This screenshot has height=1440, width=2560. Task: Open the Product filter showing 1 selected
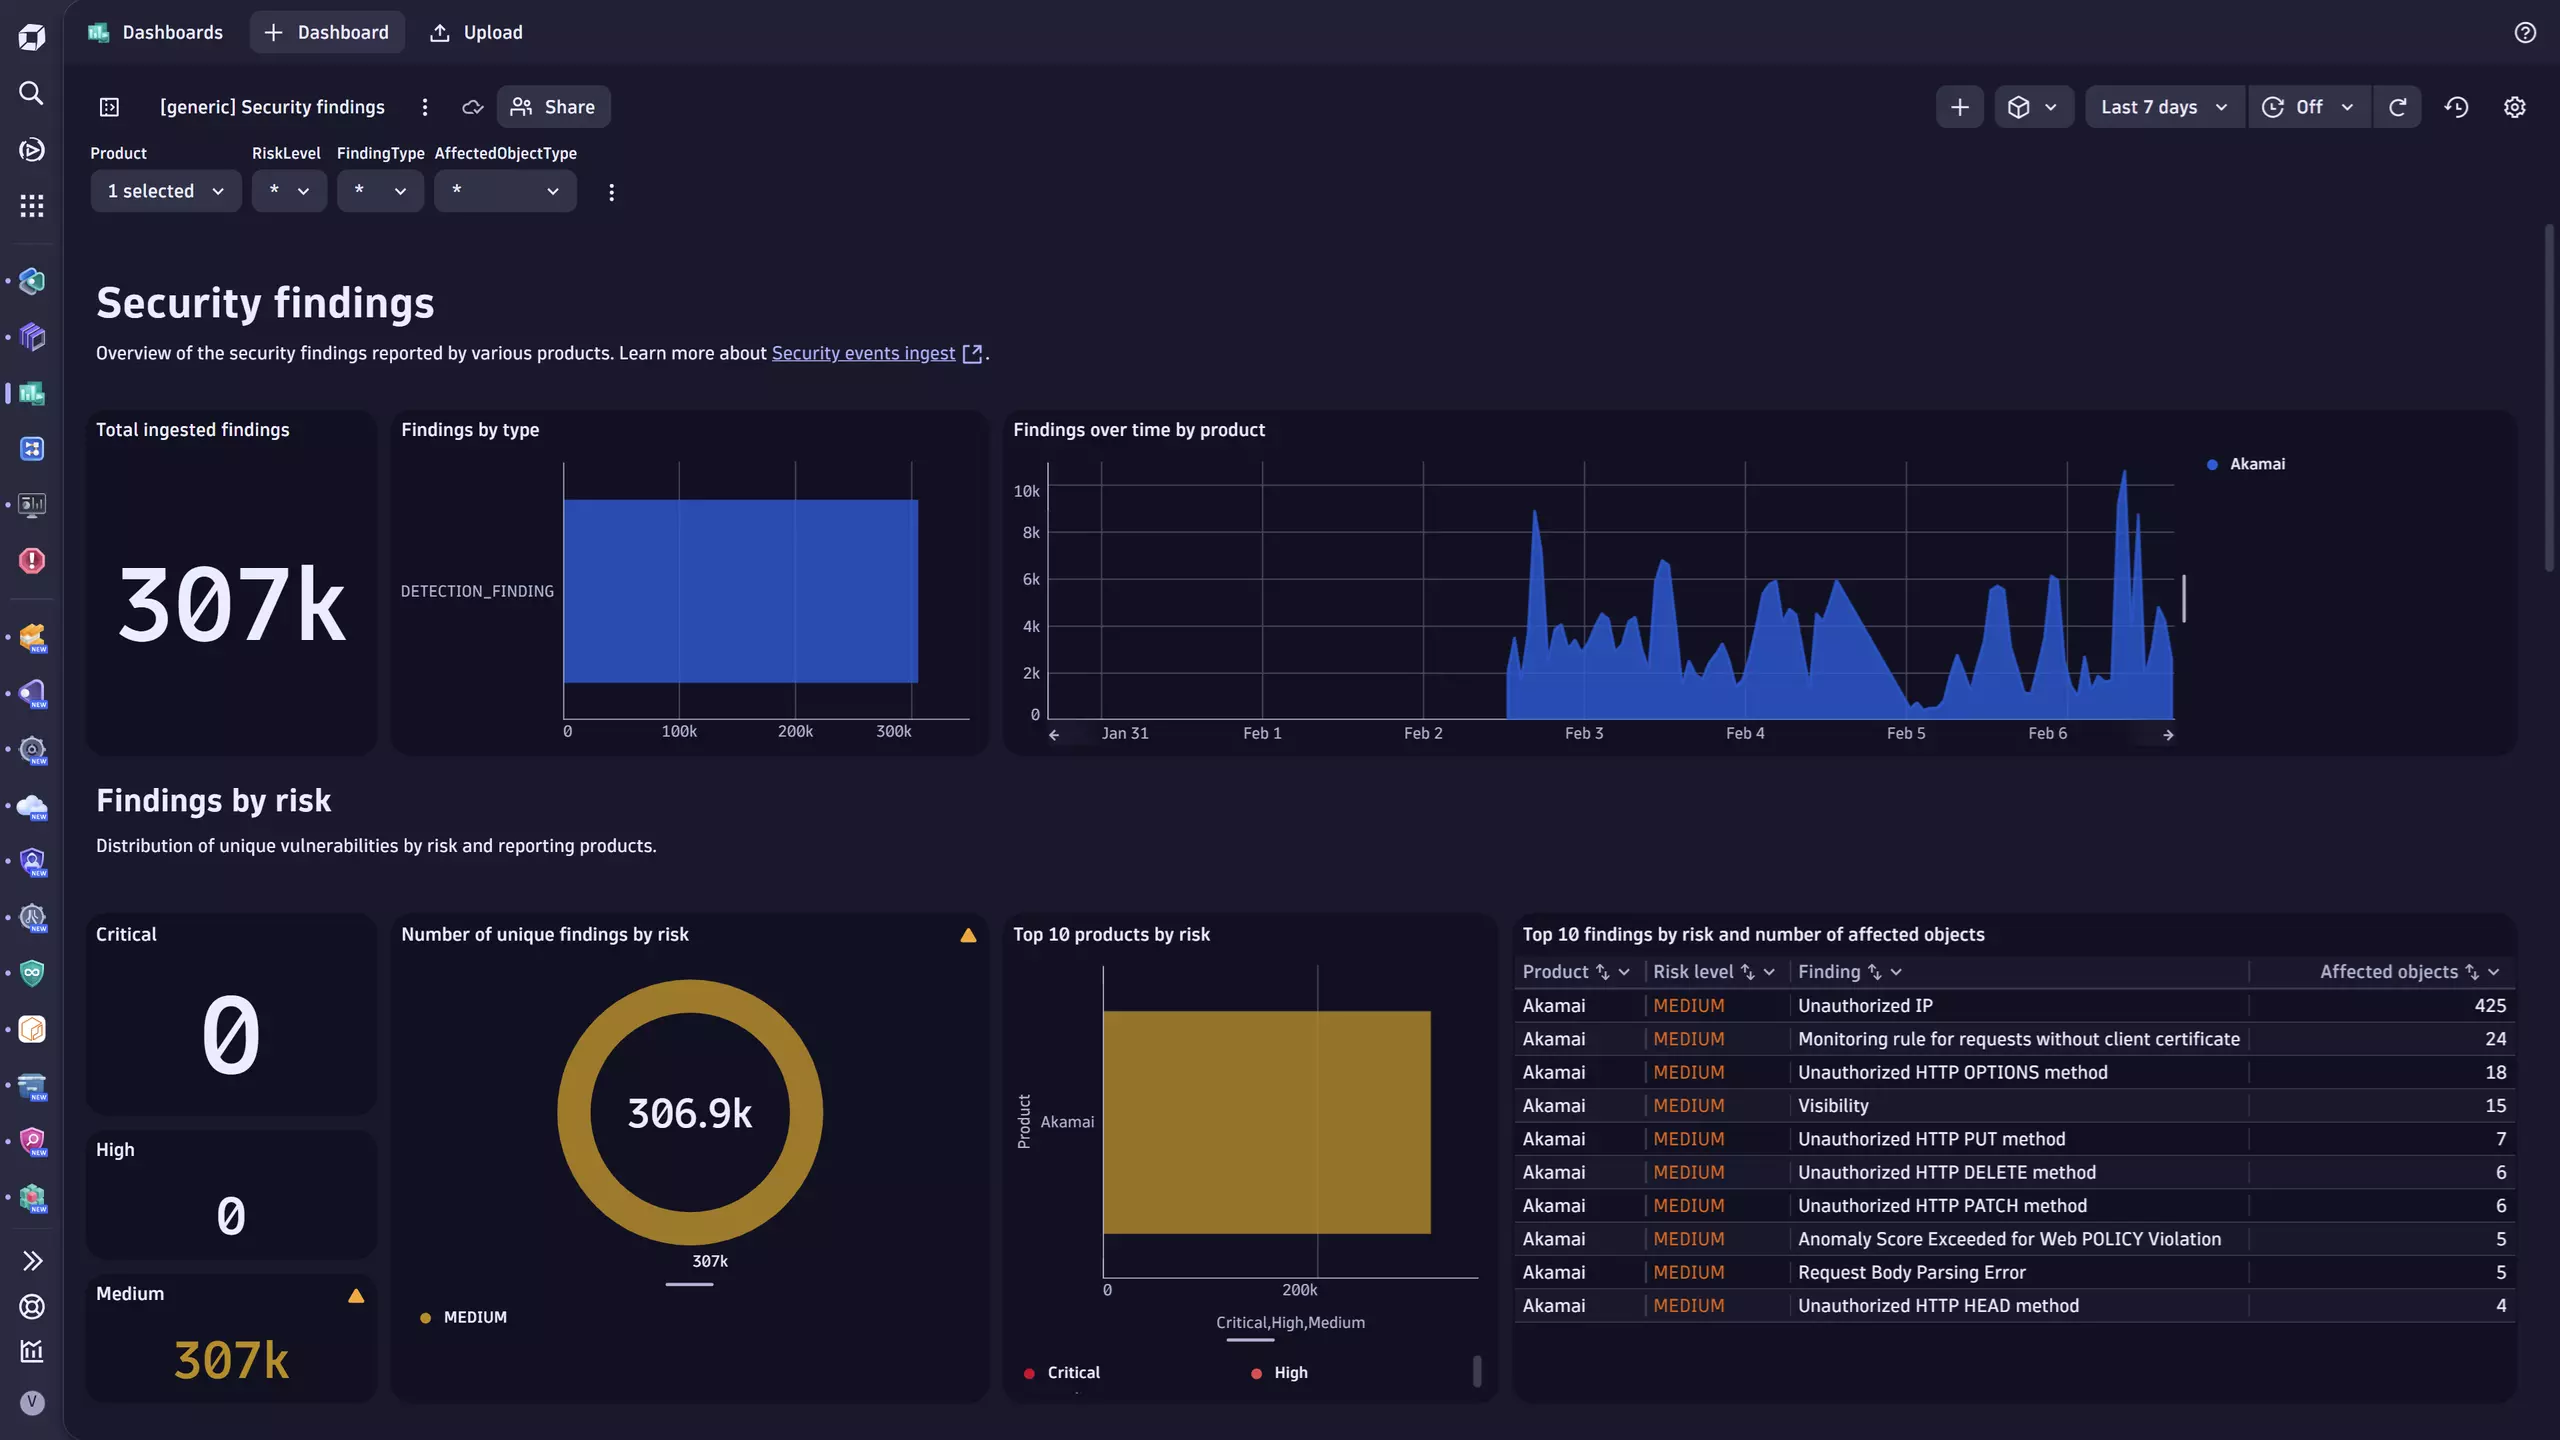pyautogui.click(x=165, y=190)
